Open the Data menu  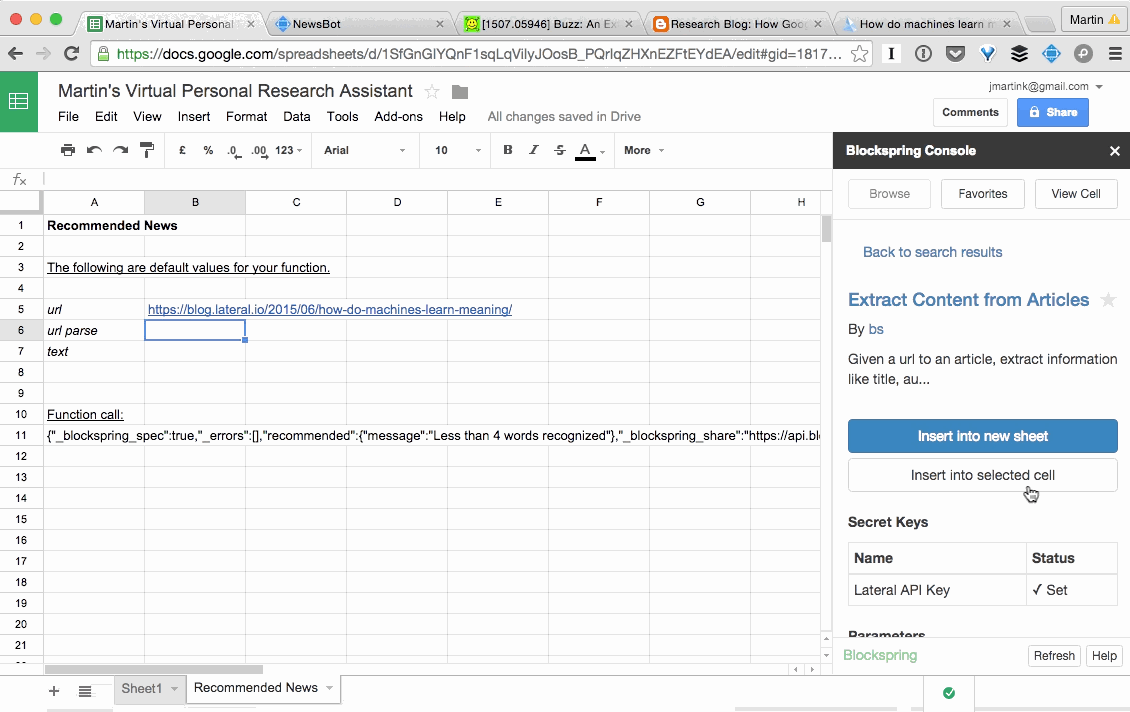(x=296, y=117)
